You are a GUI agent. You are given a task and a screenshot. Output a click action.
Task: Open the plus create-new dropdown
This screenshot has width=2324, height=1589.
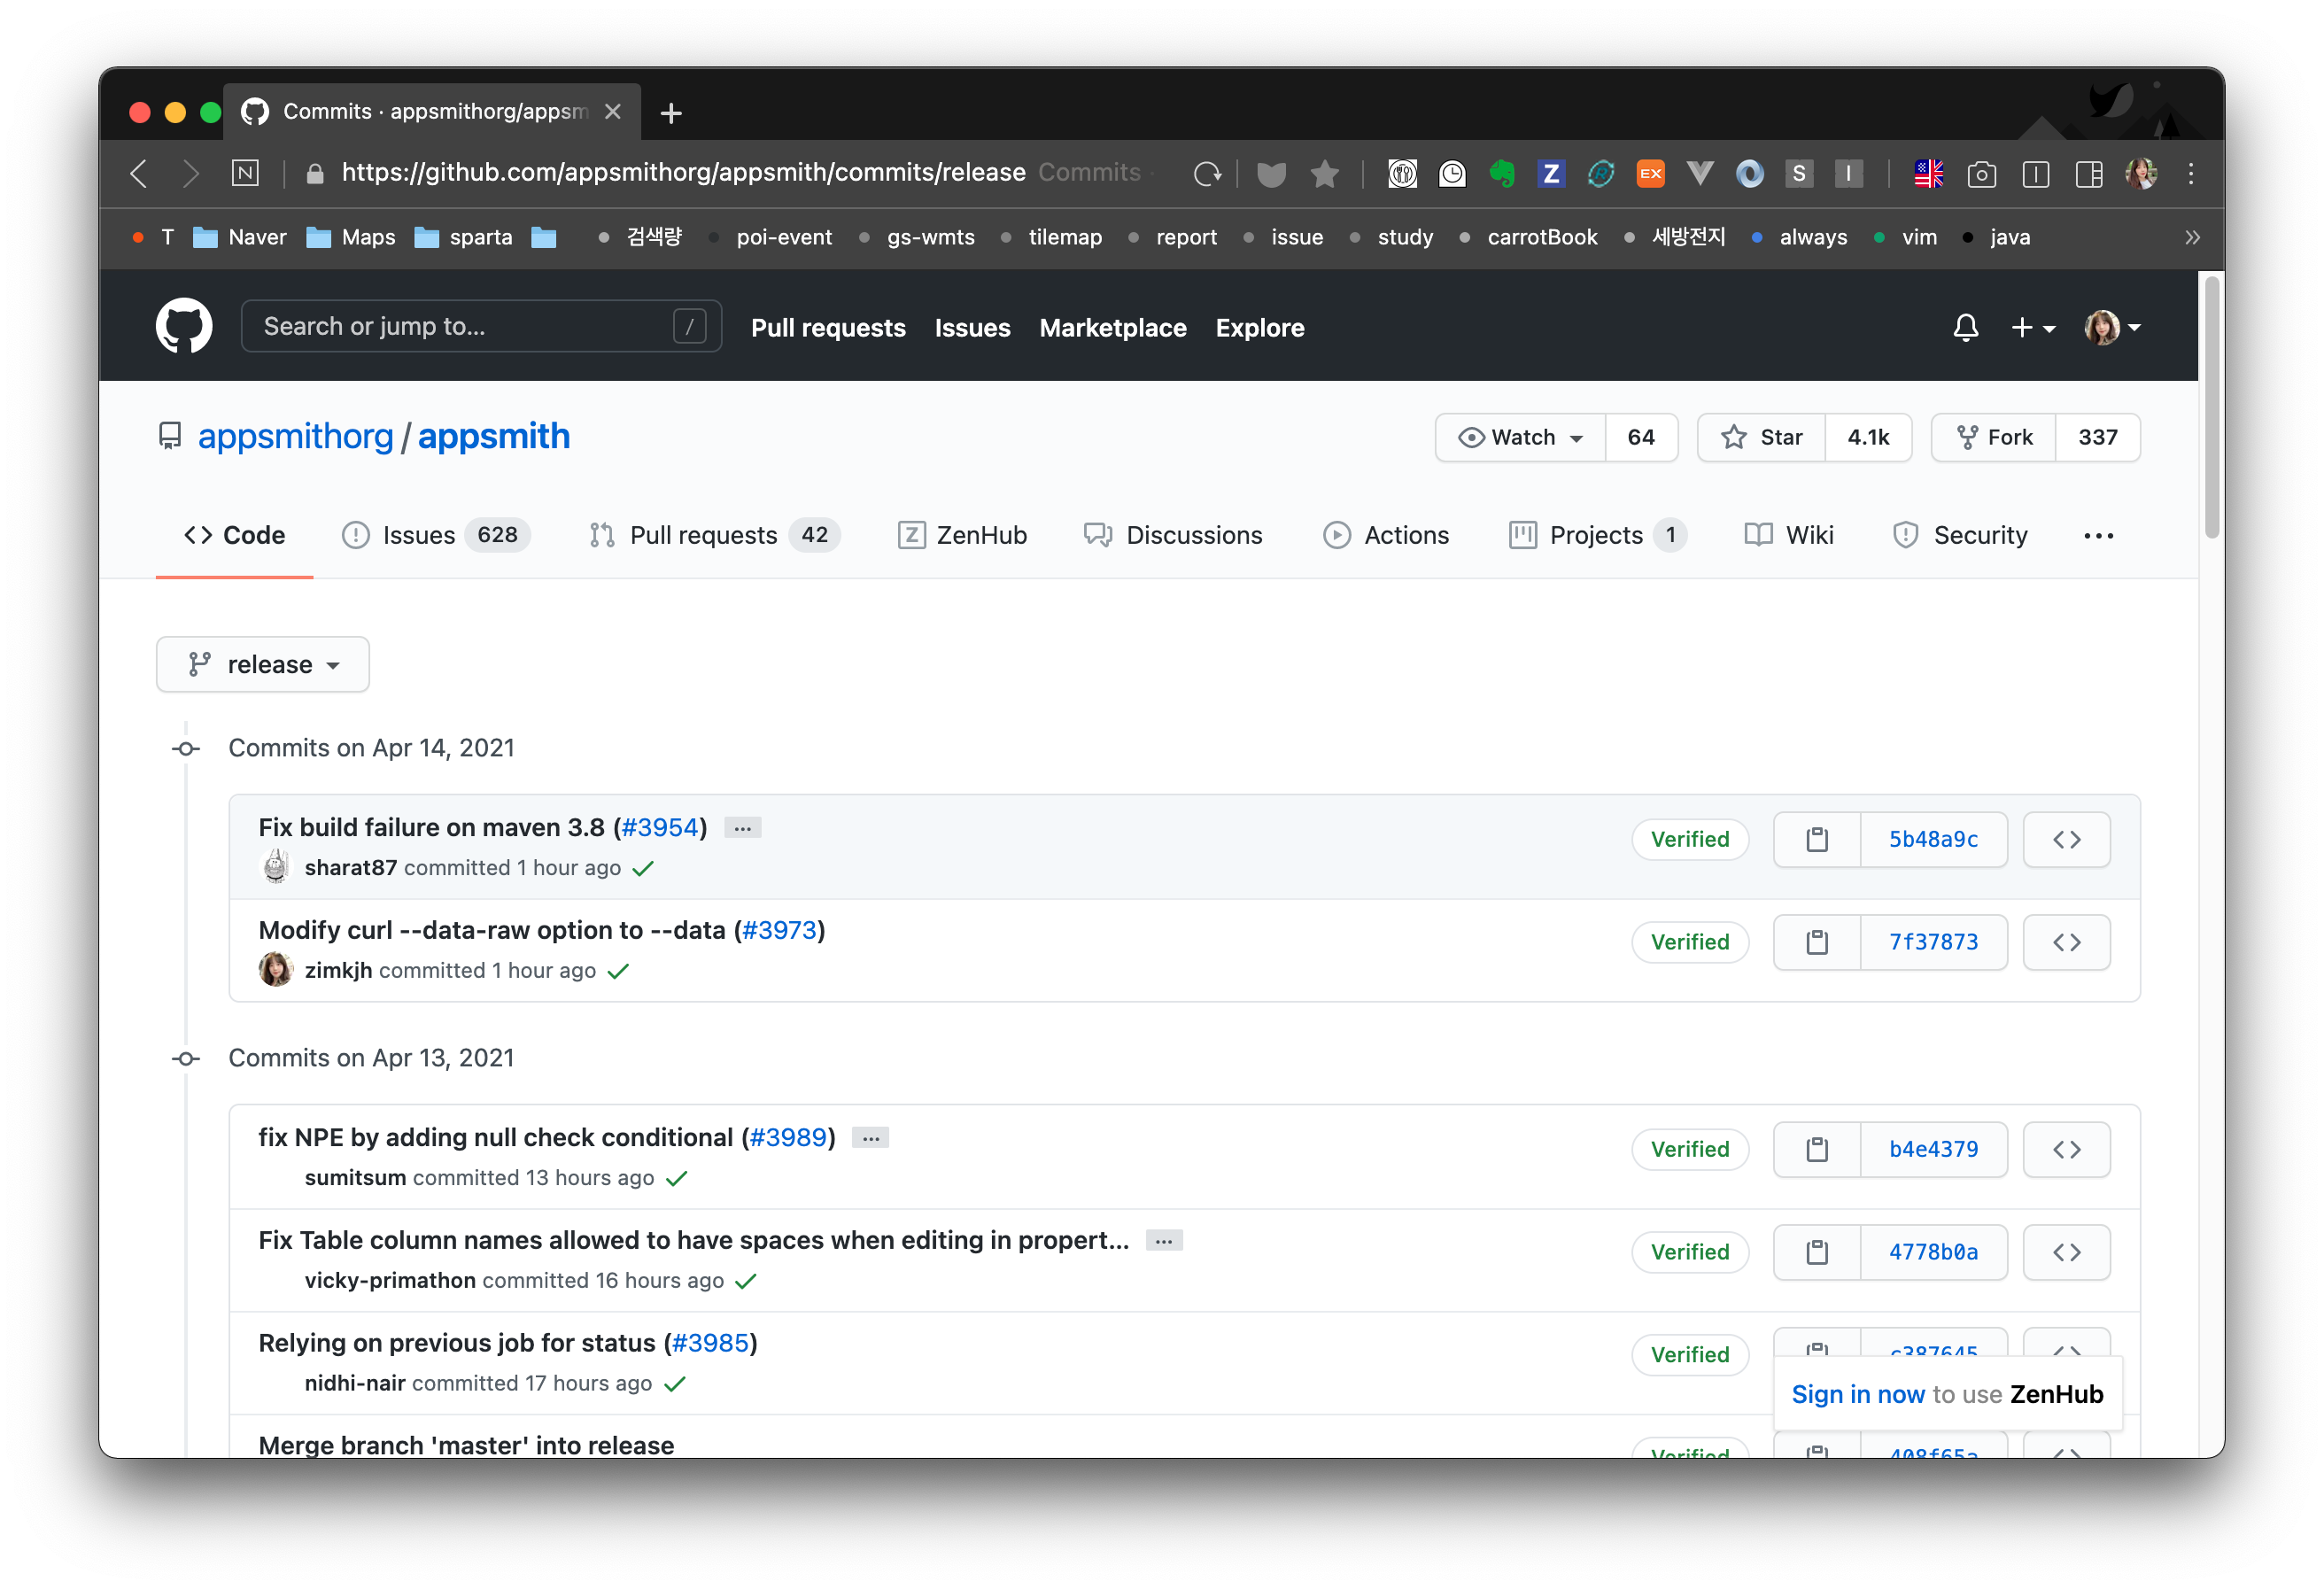pos(2032,328)
